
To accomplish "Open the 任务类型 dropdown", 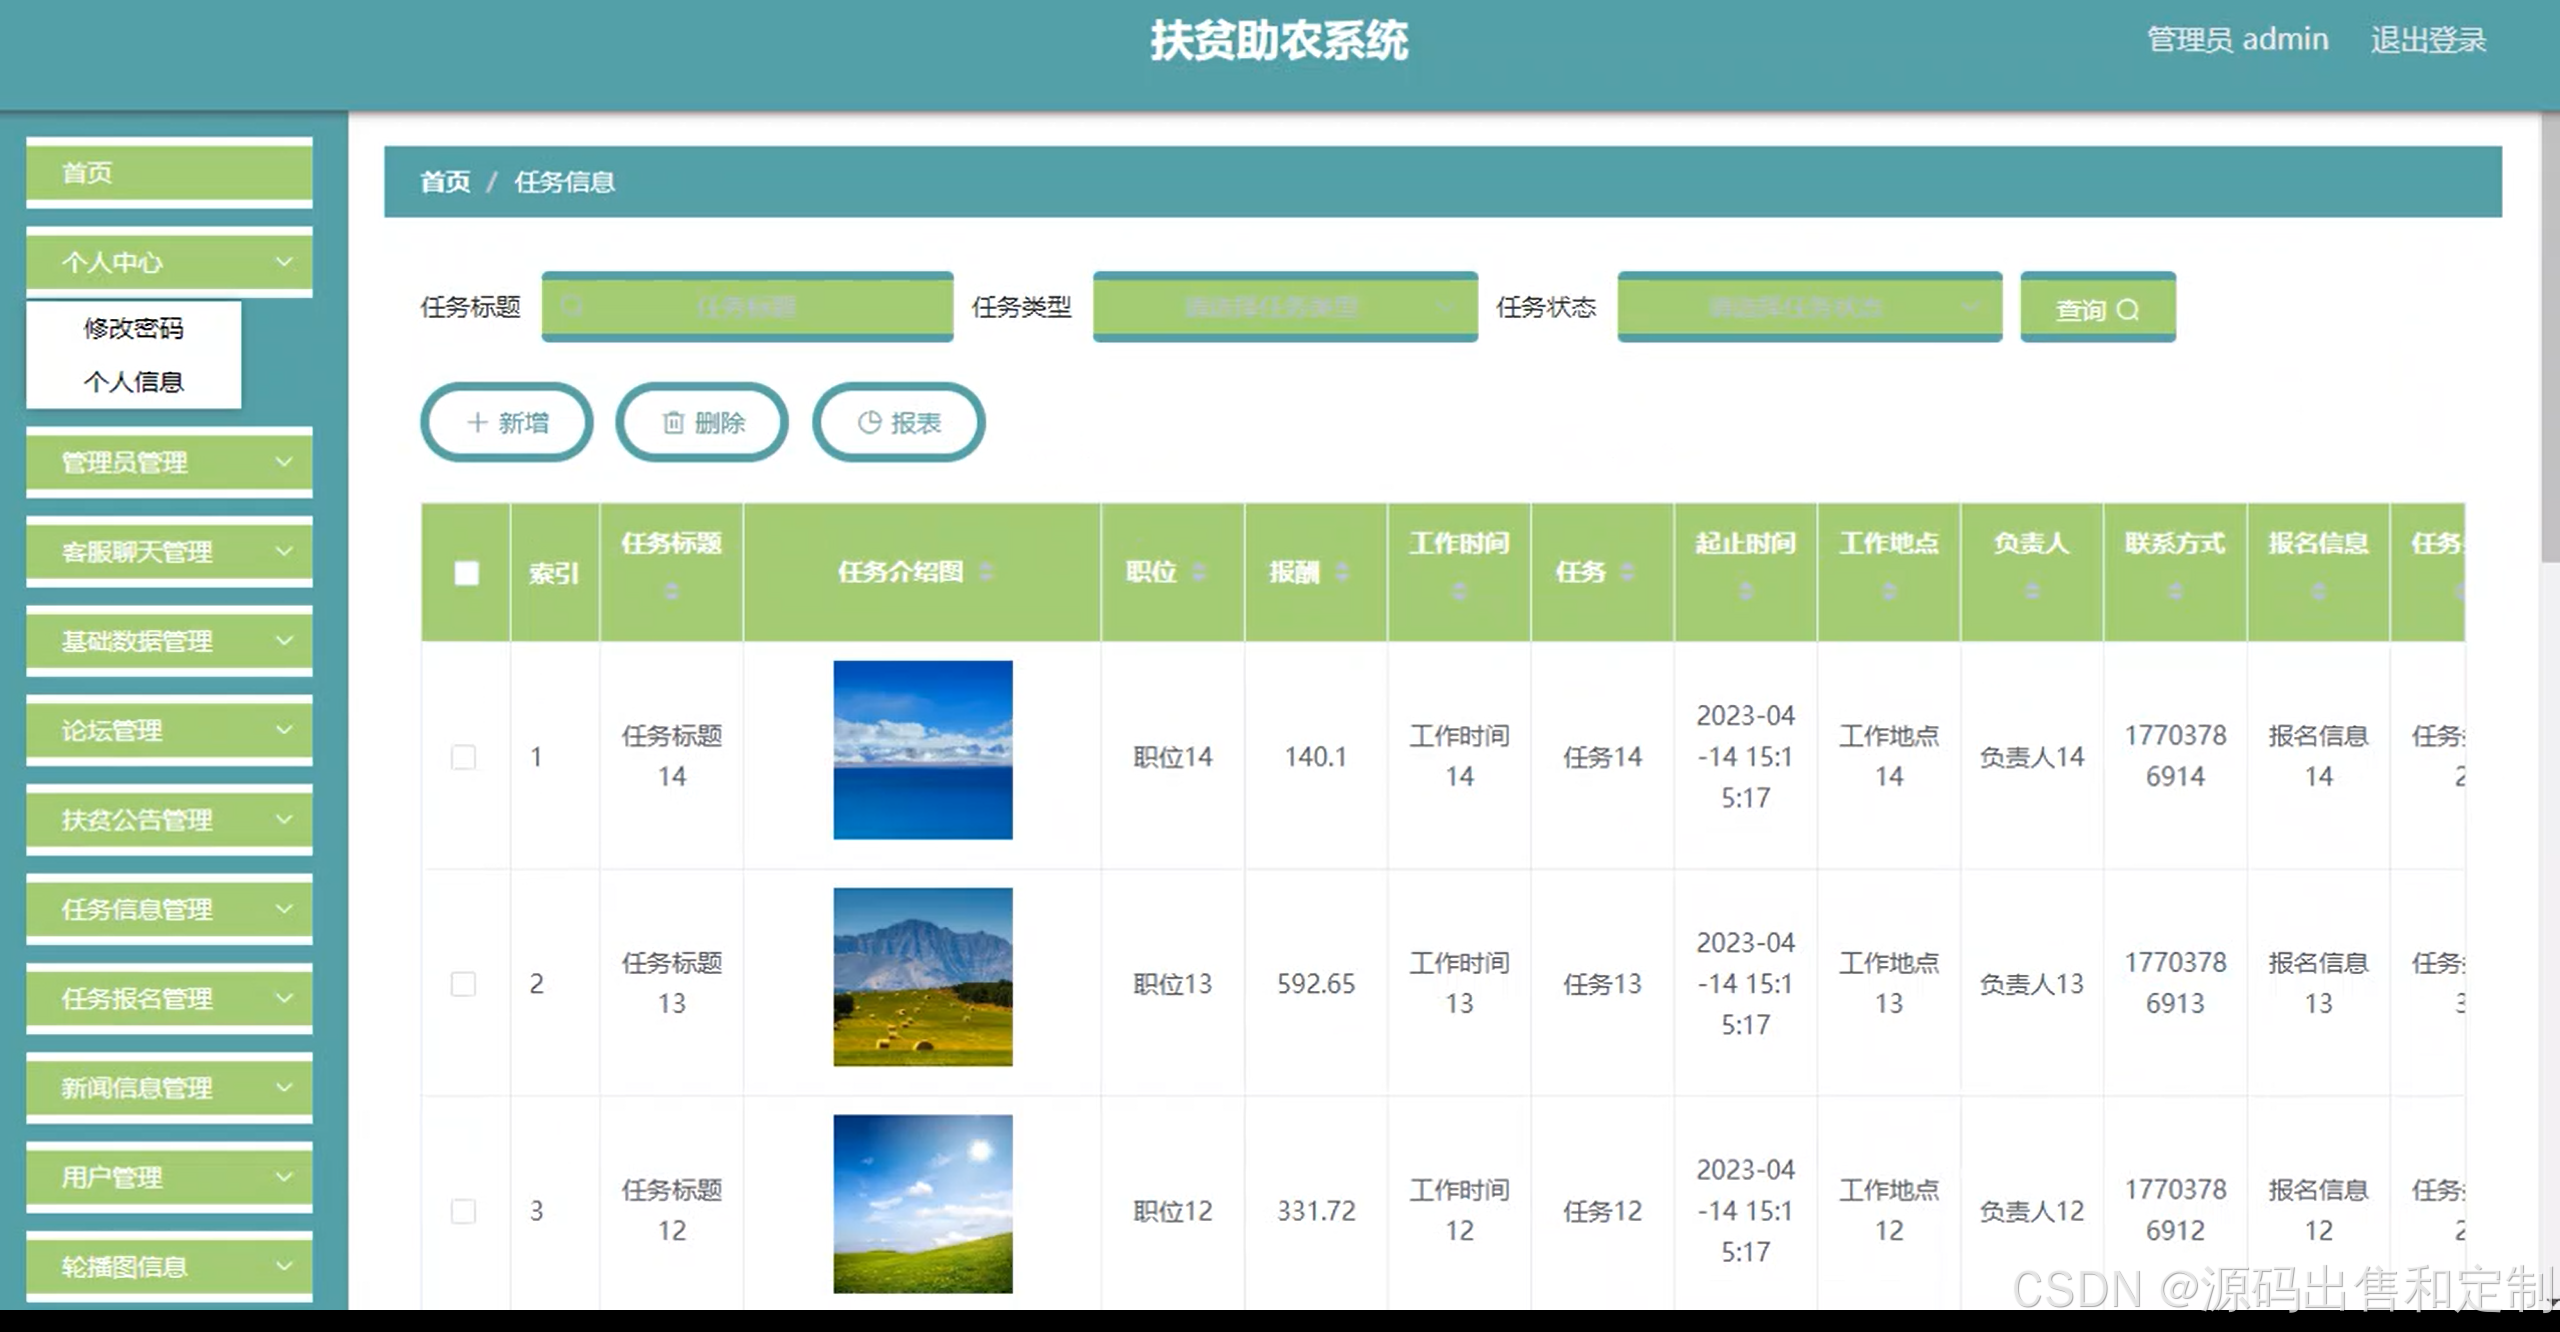I will point(1284,307).
